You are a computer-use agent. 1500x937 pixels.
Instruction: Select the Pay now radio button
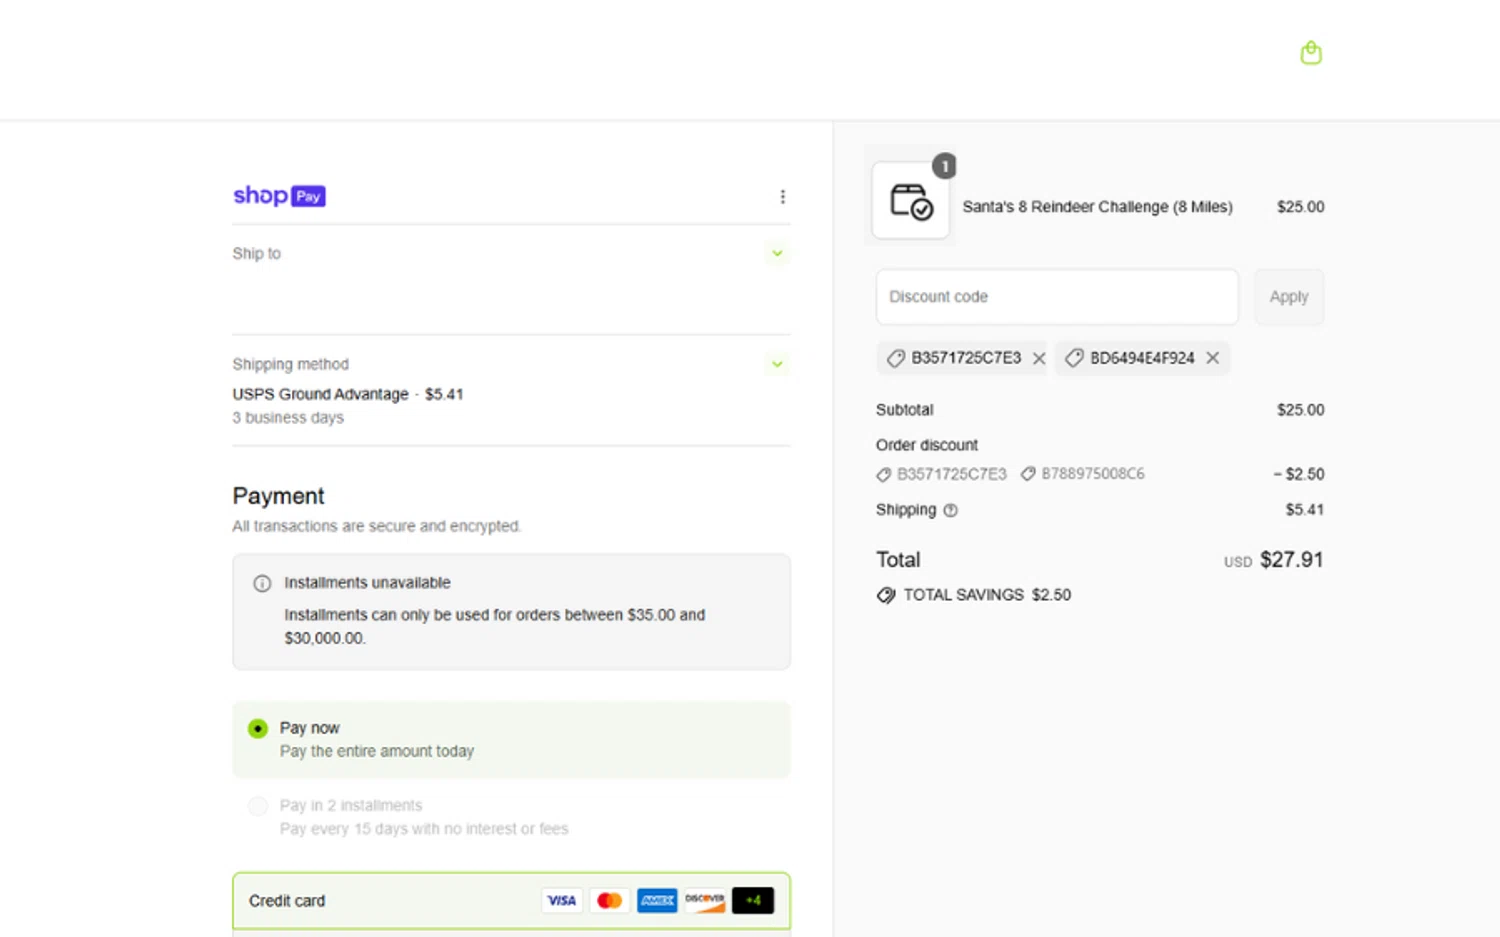tap(258, 728)
